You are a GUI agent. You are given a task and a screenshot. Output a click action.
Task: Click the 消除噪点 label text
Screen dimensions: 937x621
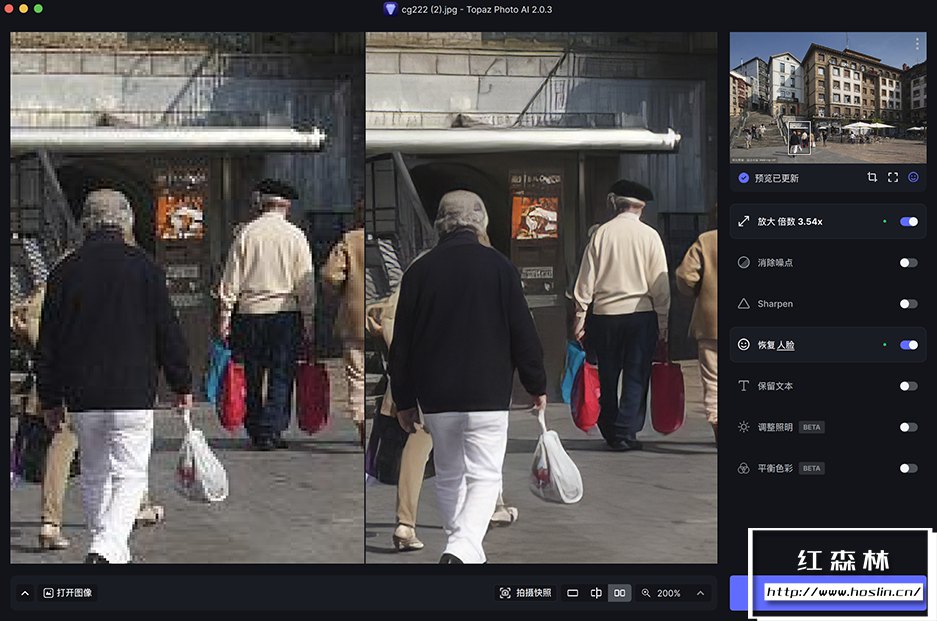[x=775, y=263]
